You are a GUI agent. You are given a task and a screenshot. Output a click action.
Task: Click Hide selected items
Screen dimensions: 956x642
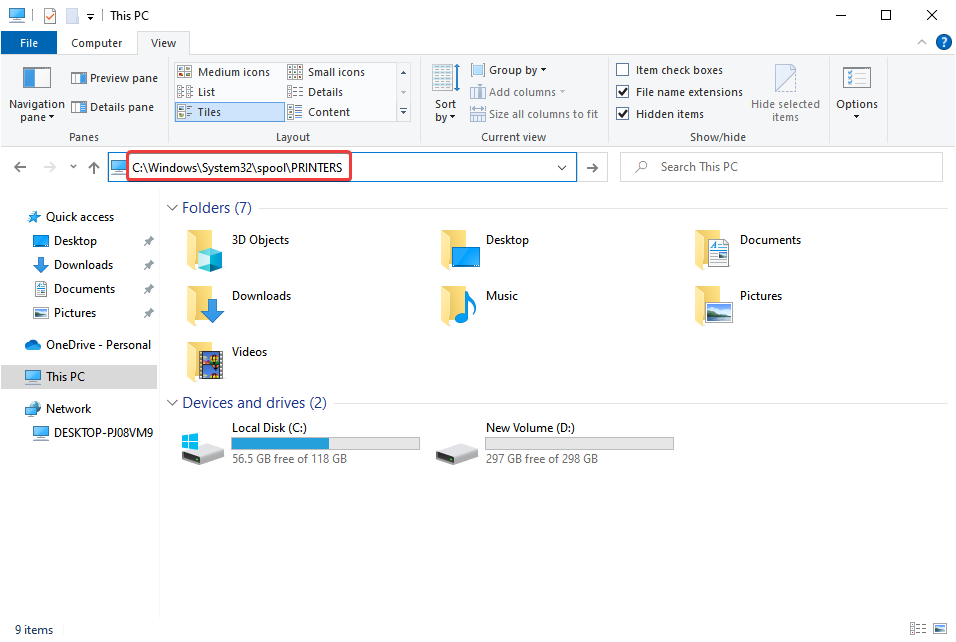pyautogui.click(x=785, y=93)
